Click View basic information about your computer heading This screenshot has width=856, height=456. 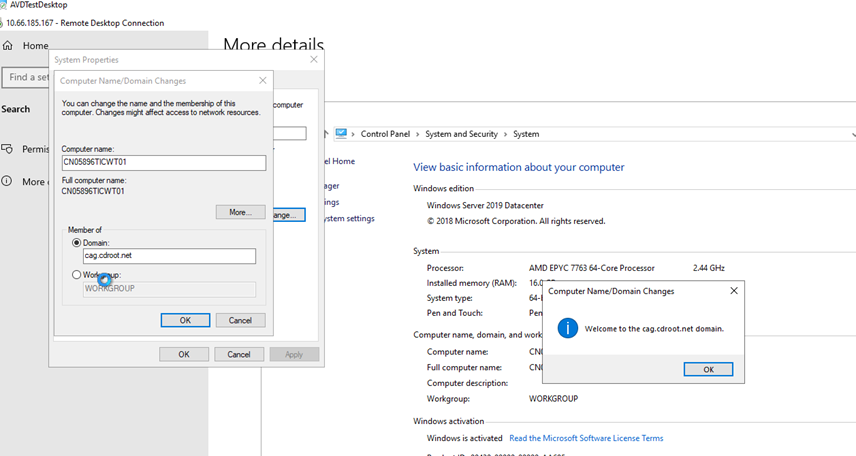coord(519,167)
